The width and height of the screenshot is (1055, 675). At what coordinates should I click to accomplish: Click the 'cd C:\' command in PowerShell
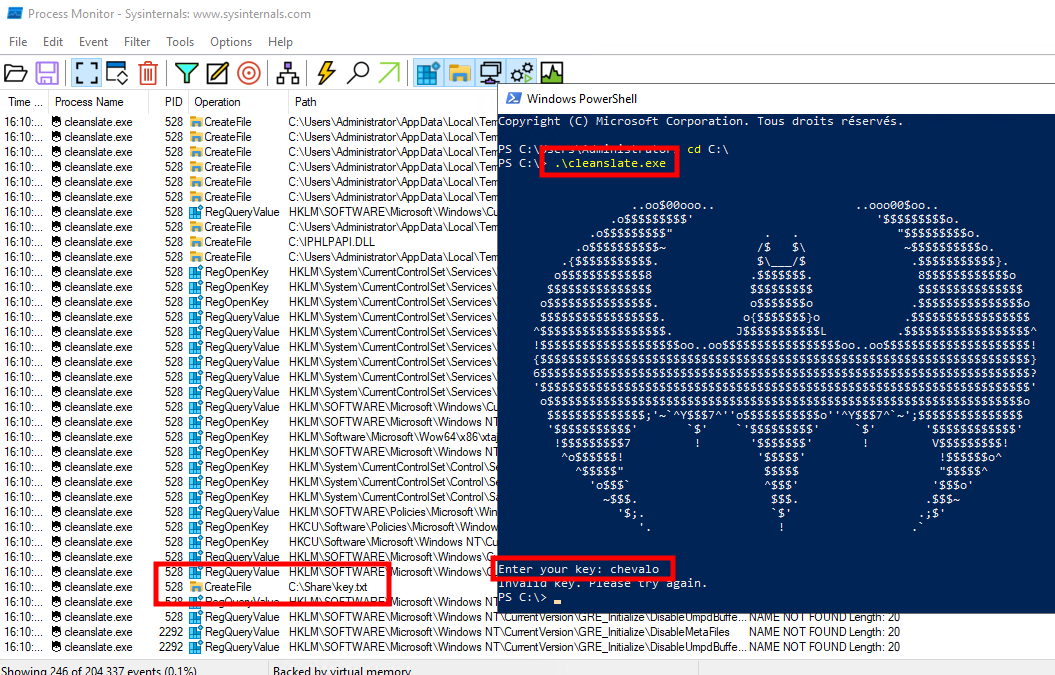pyautogui.click(x=708, y=149)
